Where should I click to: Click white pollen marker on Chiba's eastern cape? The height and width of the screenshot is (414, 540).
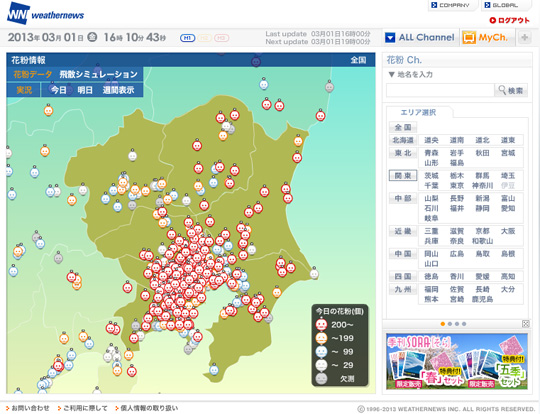pyautogui.click(x=314, y=273)
